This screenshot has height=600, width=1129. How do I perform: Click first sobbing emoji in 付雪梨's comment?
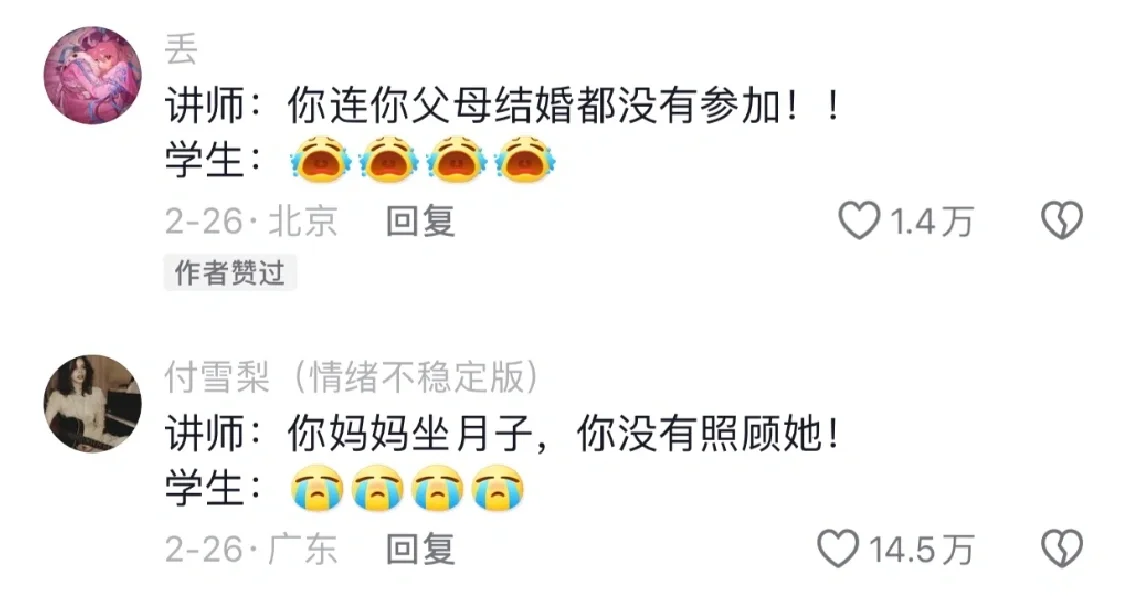317,488
